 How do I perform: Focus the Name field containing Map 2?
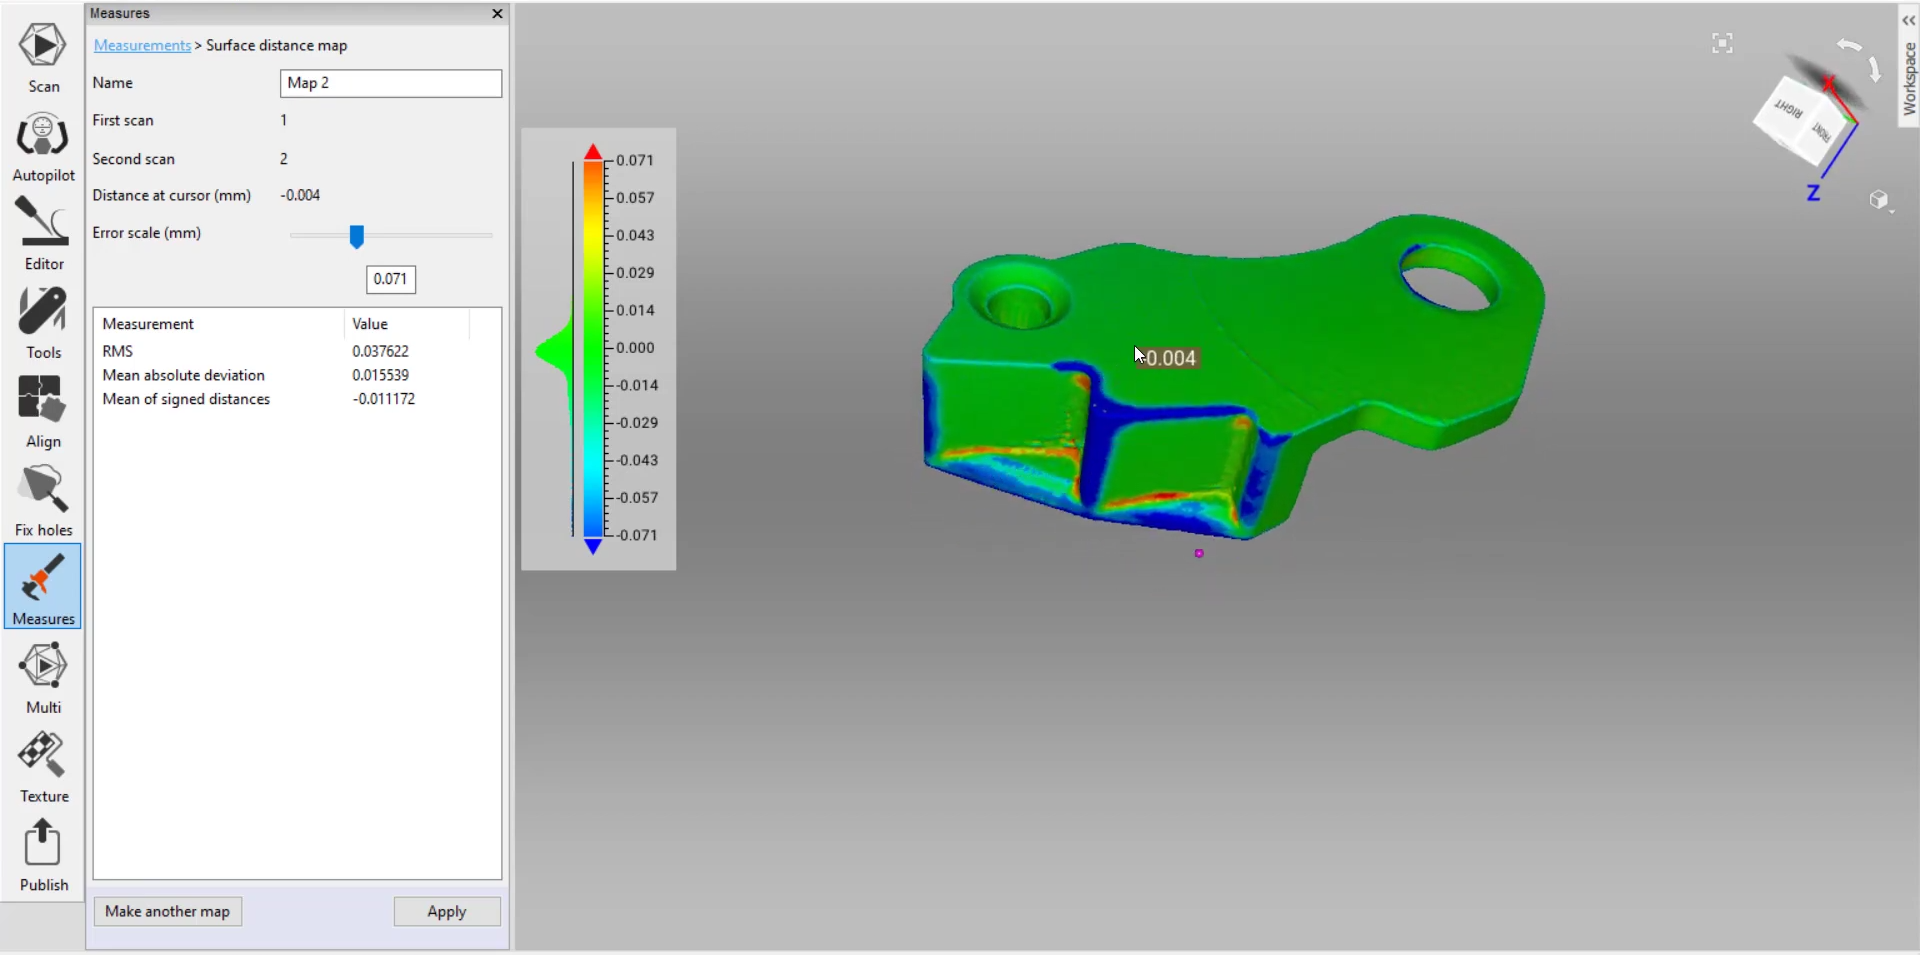390,83
